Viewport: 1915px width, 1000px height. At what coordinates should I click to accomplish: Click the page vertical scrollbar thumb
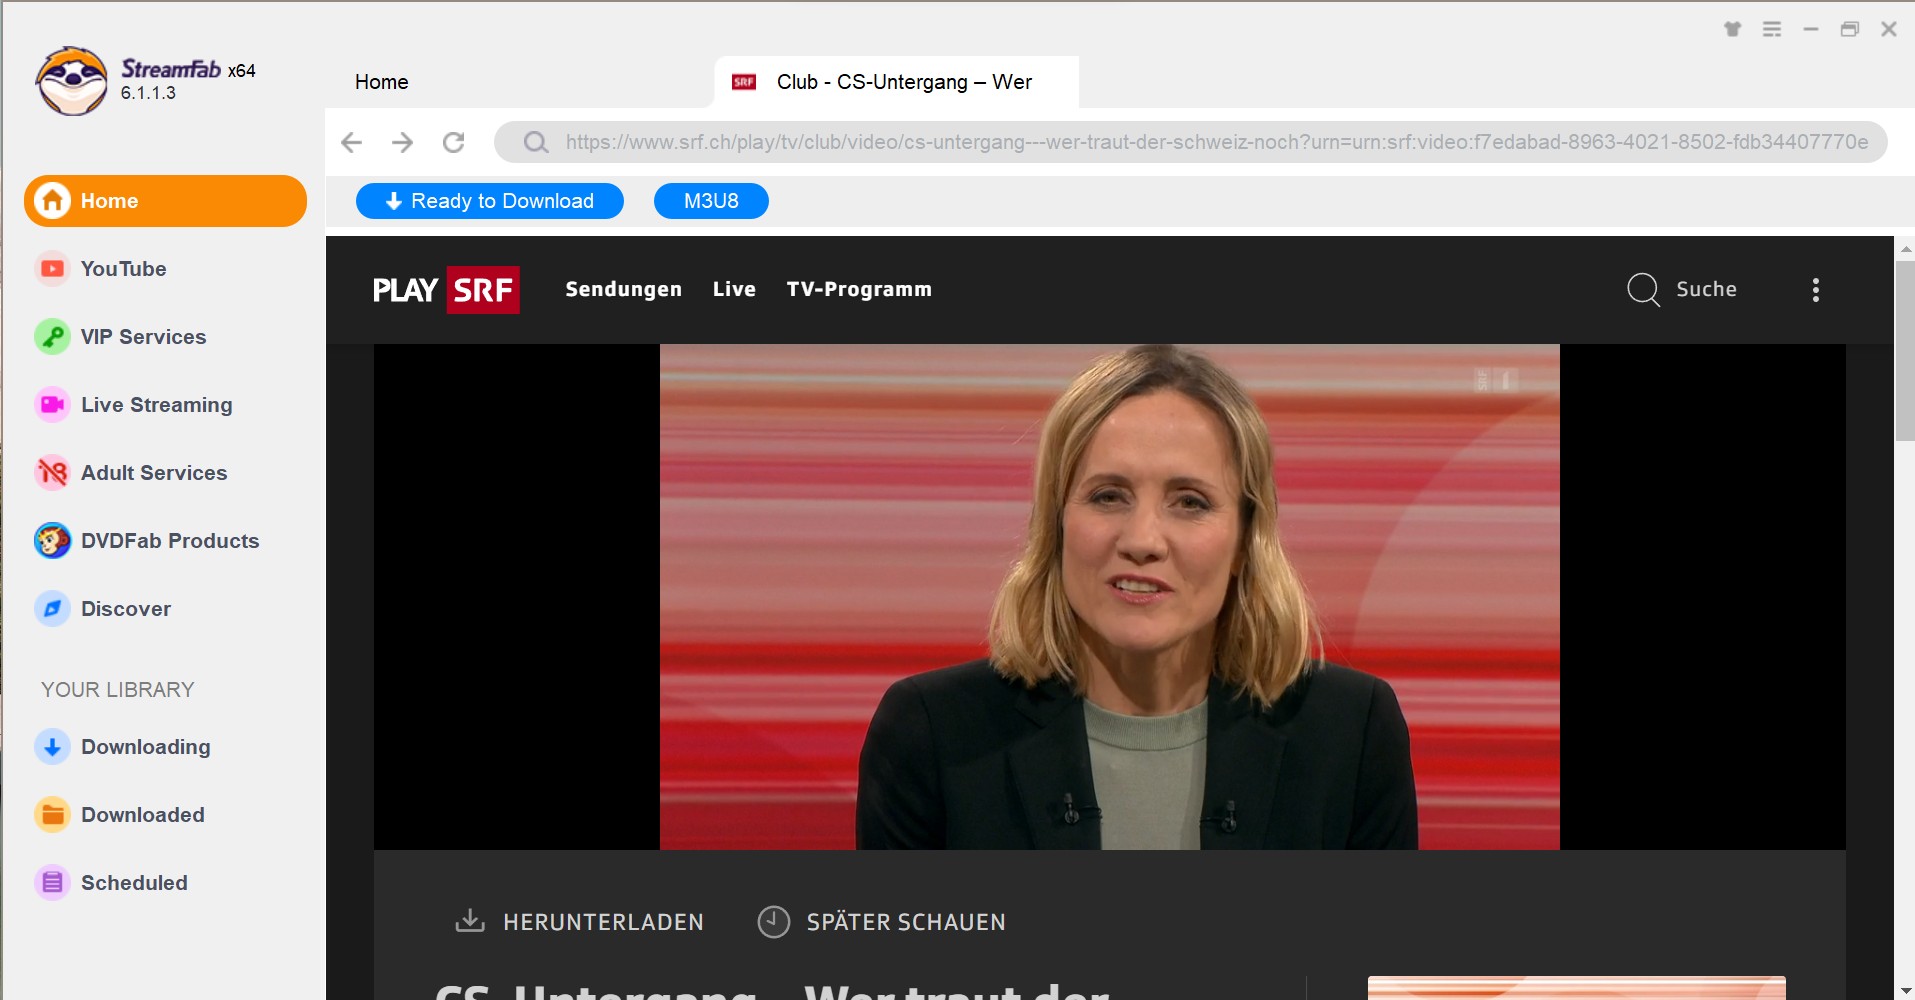pos(1905,351)
